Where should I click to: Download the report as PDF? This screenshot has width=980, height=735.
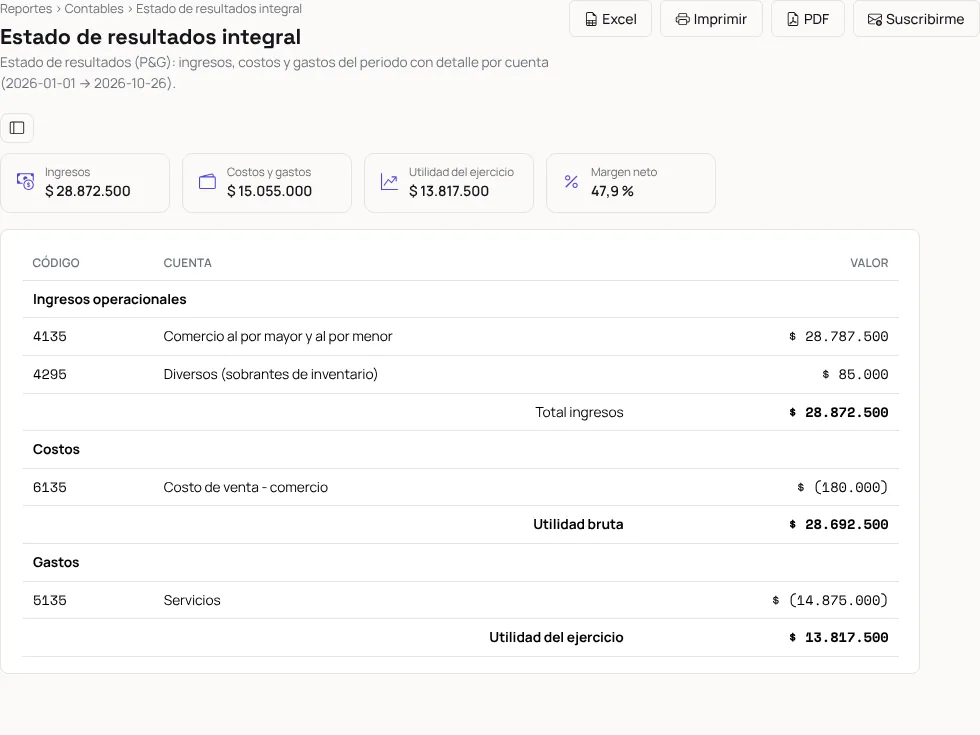[x=808, y=19]
